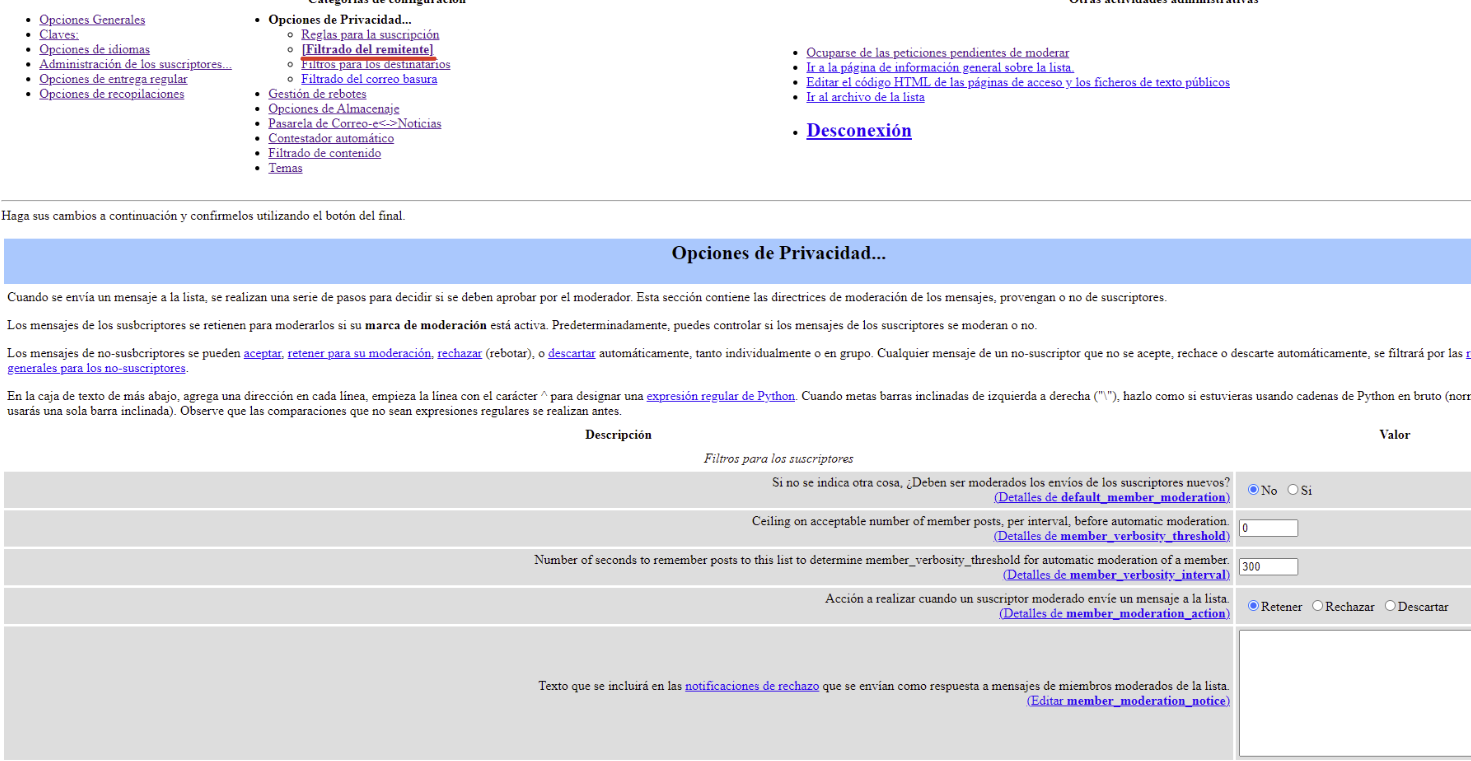
Task: Open Detalles de default_member_moderation
Action: pos(1112,498)
